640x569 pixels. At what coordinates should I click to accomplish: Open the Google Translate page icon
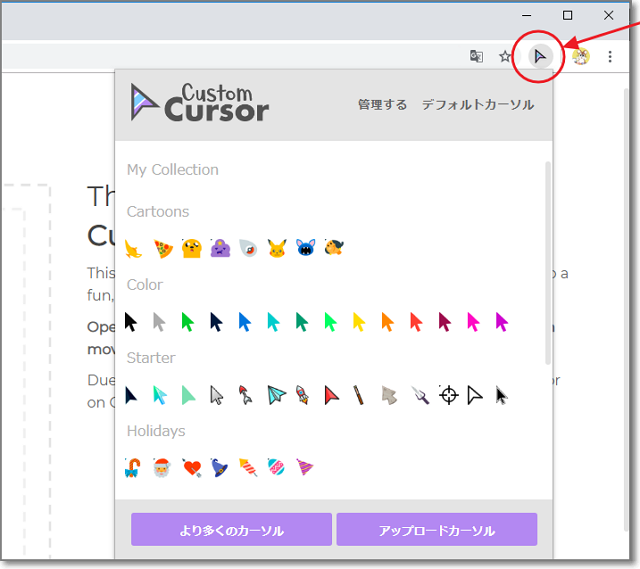pyautogui.click(x=477, y=57)
